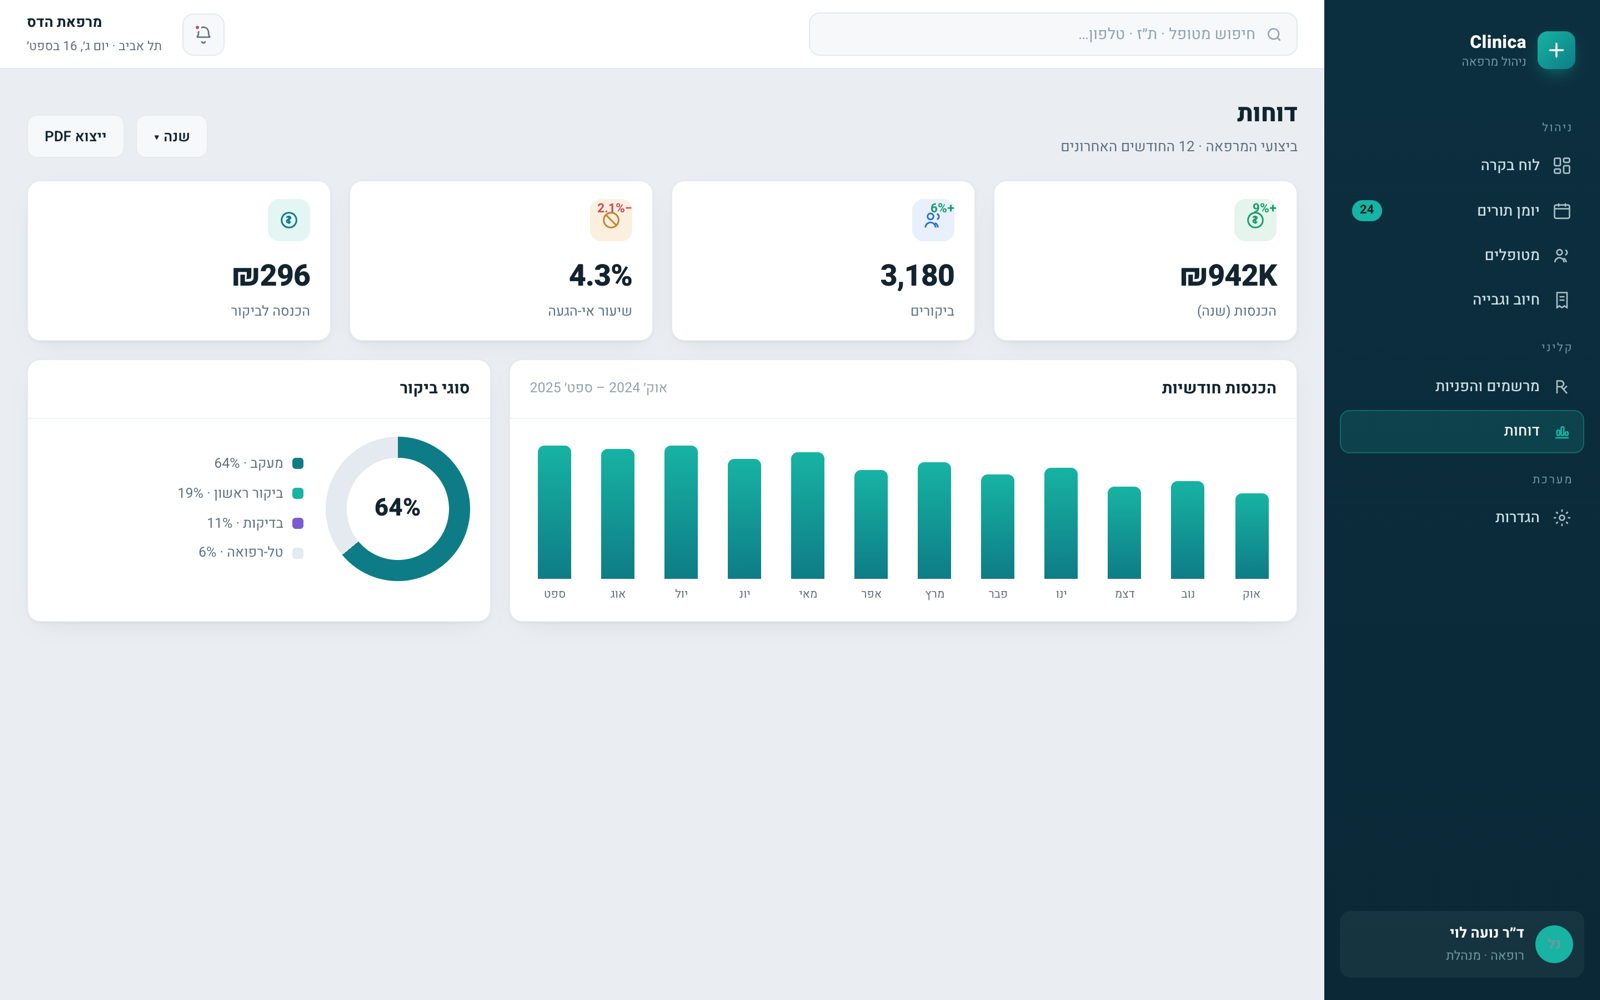Click the ייצוא PDF button

[76, 136]
